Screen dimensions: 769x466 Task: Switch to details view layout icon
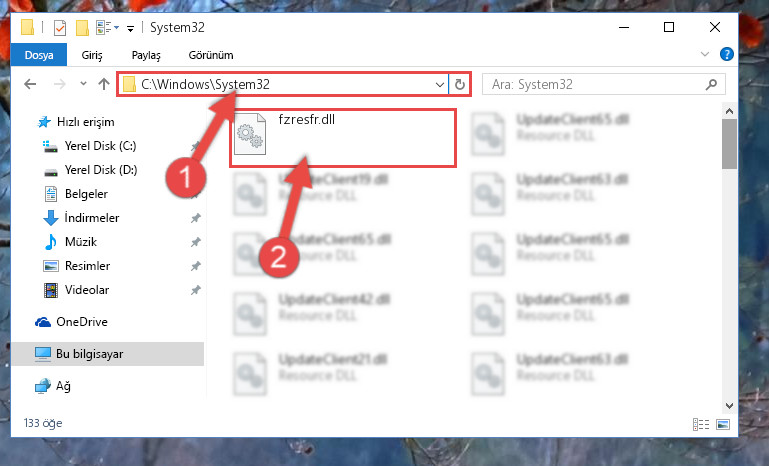click(x=701, y=424)
